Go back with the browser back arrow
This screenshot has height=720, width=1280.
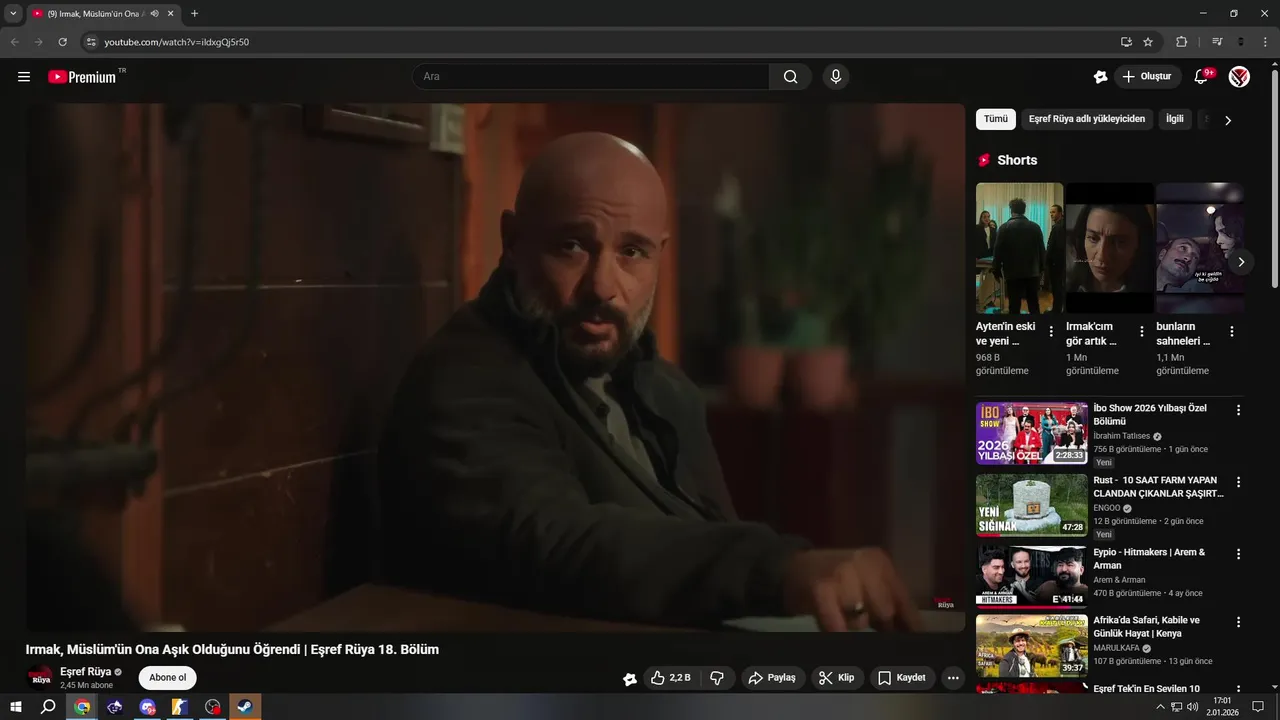[x=15, y=42]
